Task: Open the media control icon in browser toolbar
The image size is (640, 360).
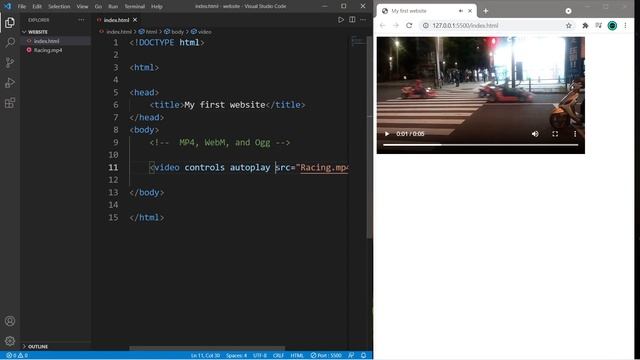Action: [x=599, y=25]
